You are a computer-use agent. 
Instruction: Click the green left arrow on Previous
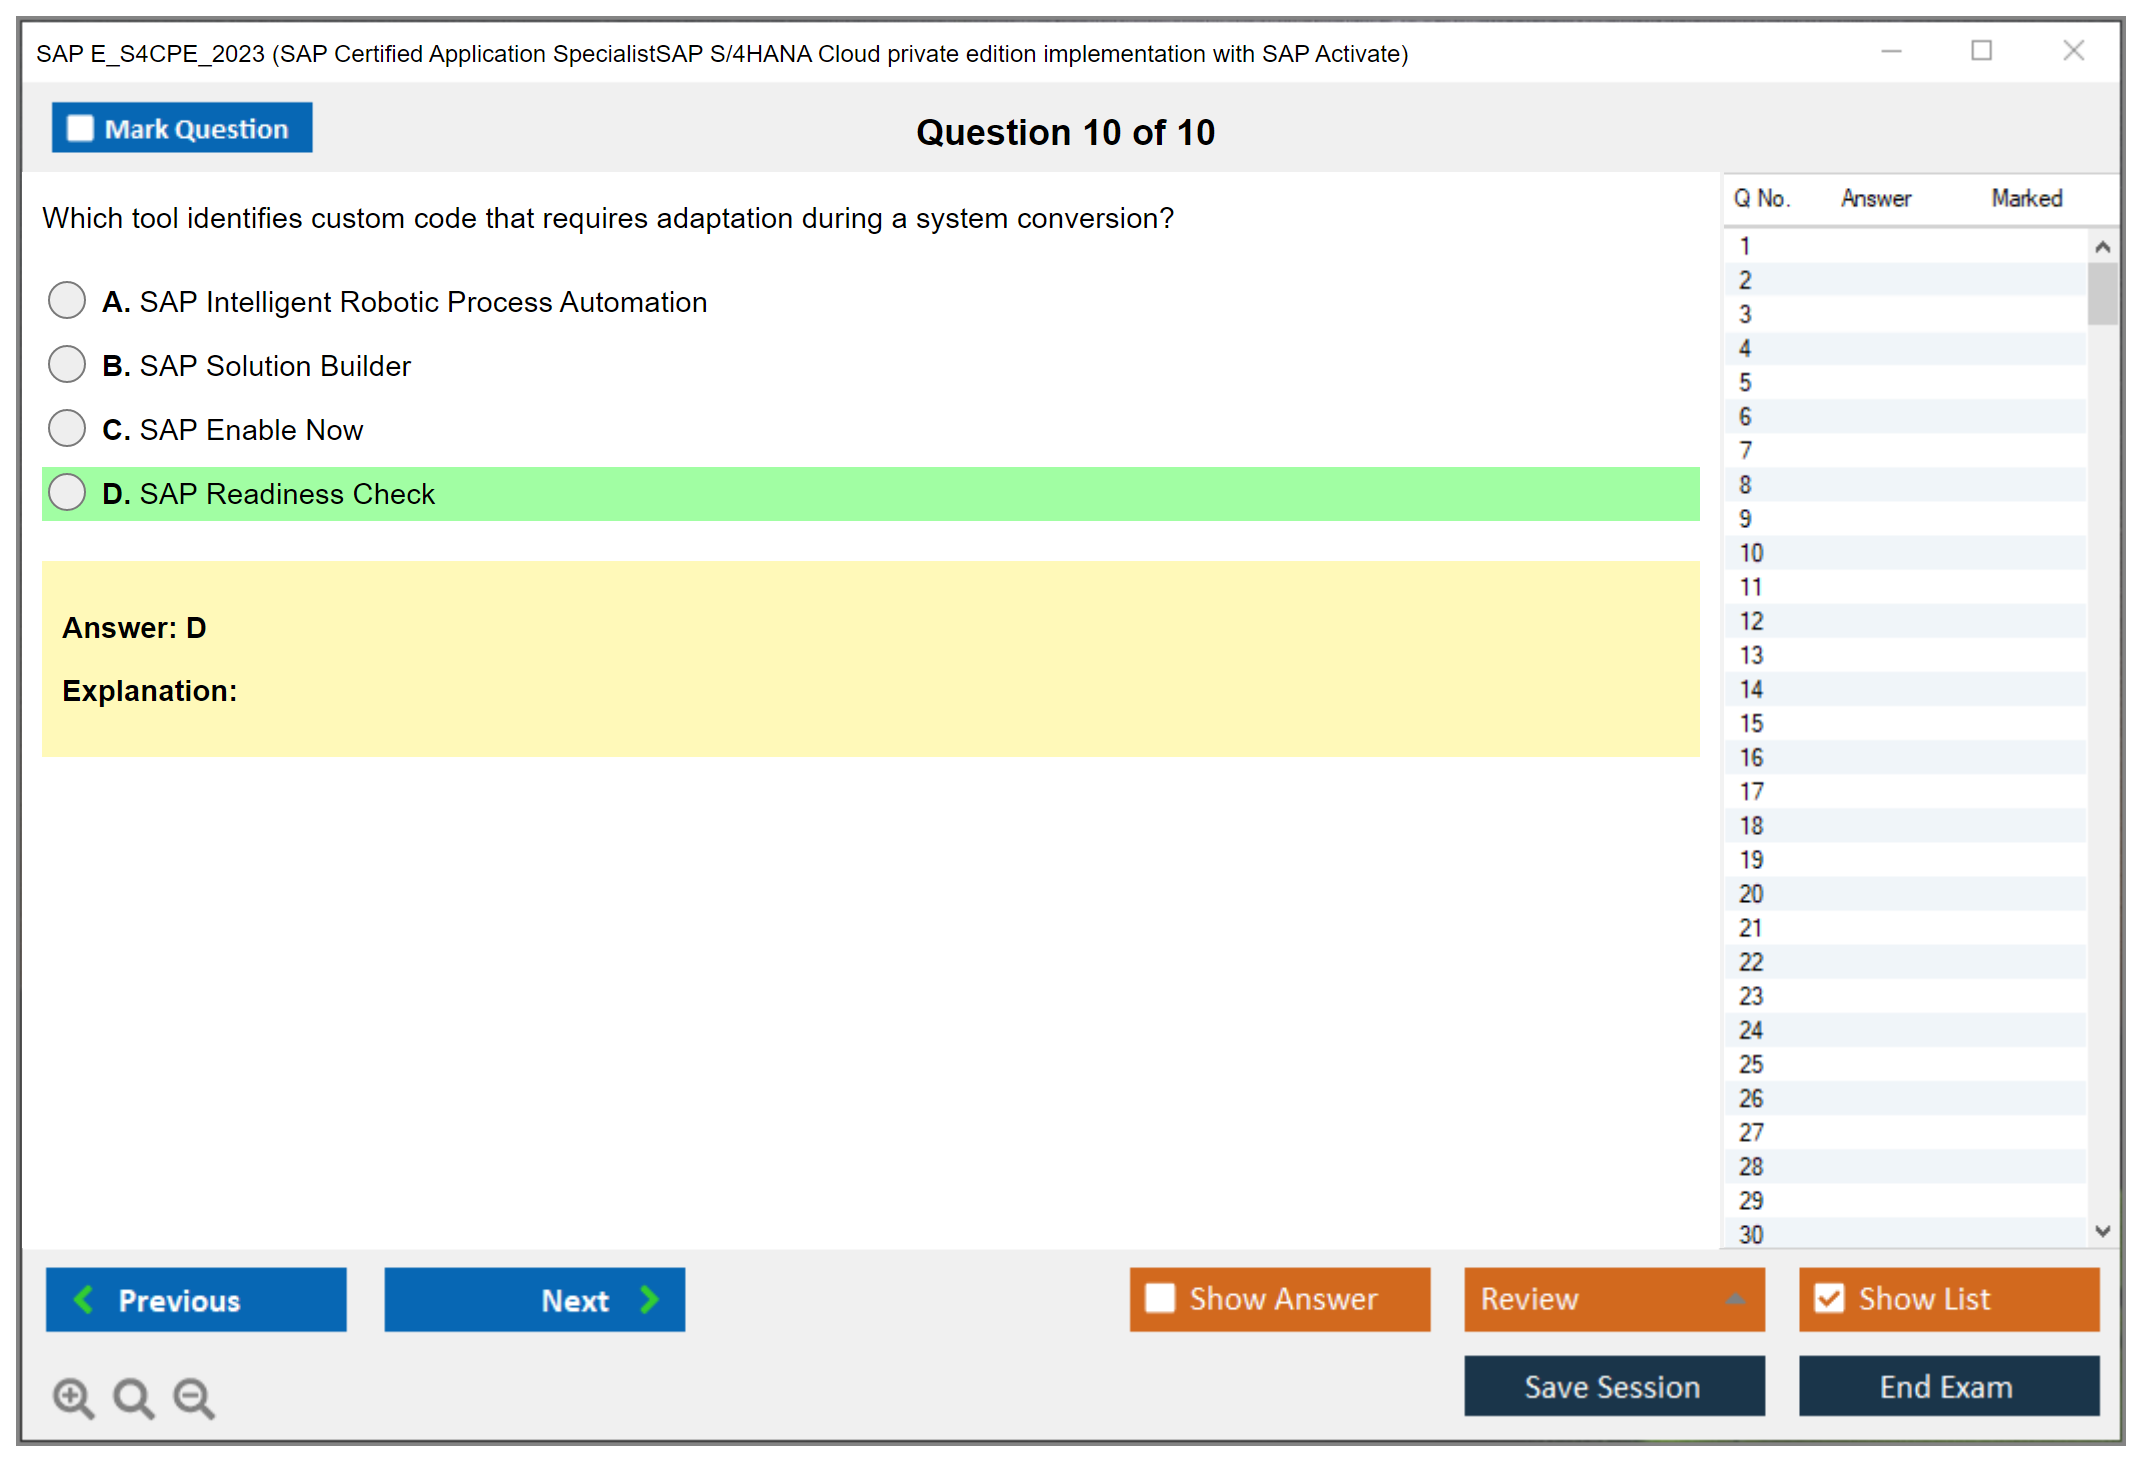pyautogui.click(x=84, y=1299)
